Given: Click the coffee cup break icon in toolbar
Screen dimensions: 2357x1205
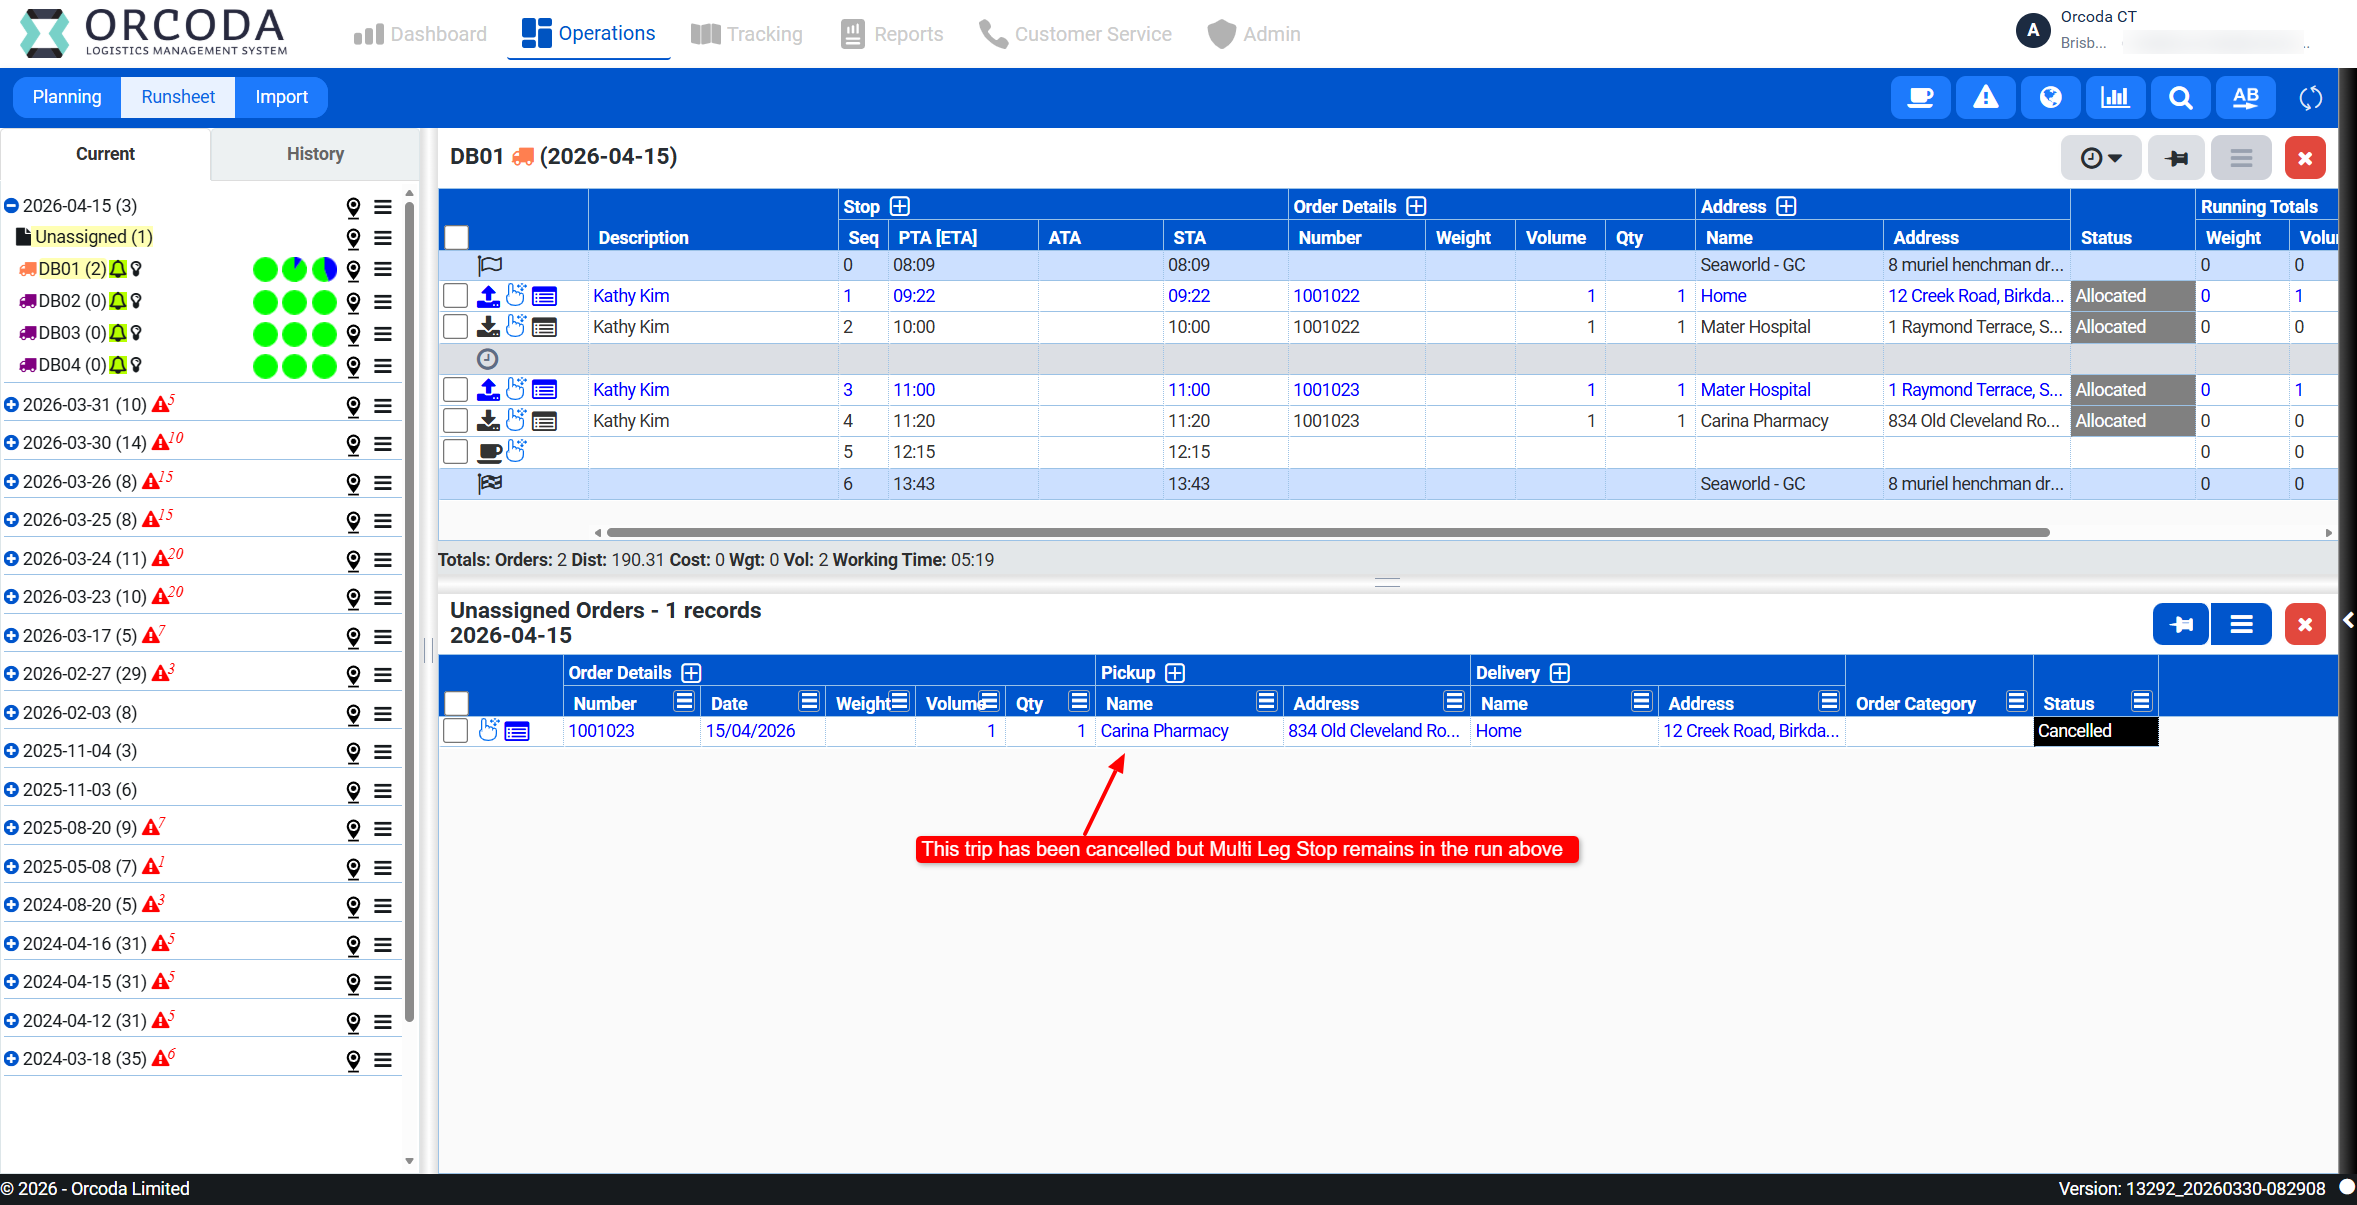Looking at the screenshot, I should [1920, 98].
